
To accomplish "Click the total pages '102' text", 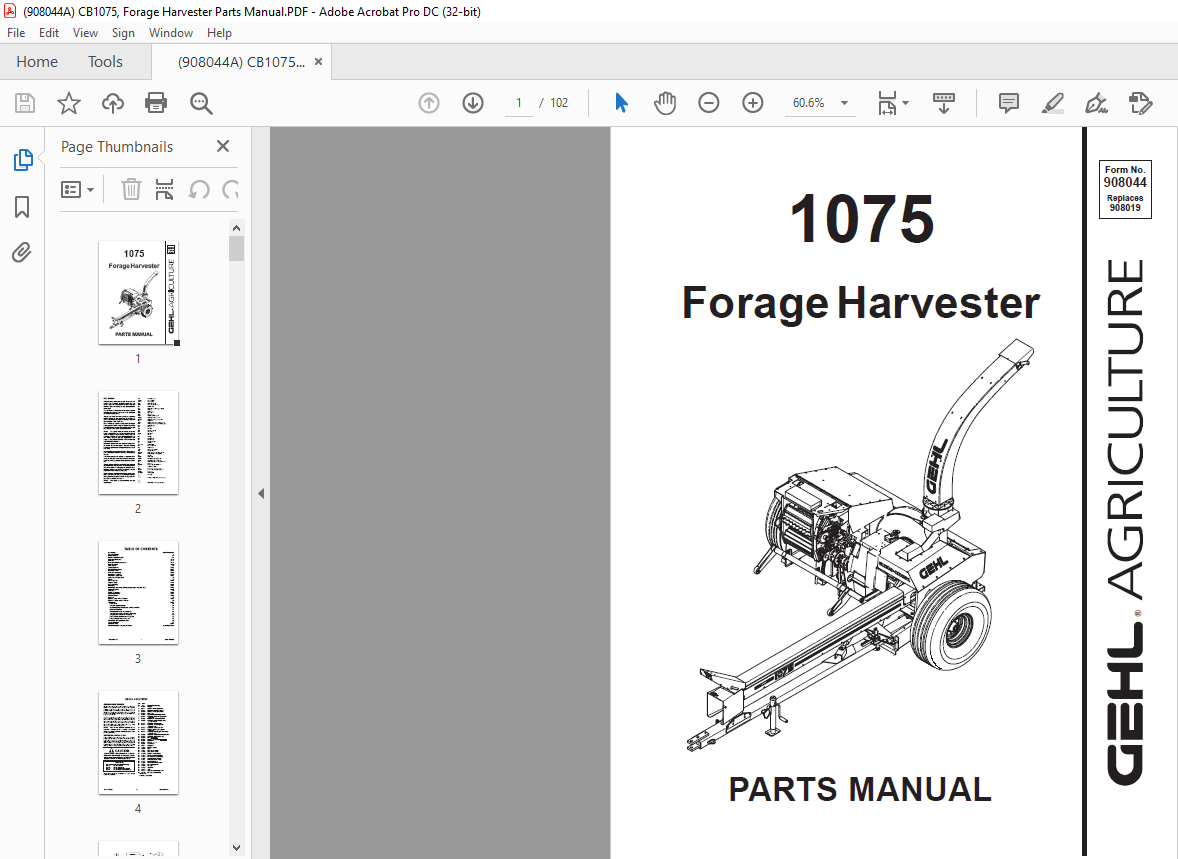I will click(x=559, y=103).
